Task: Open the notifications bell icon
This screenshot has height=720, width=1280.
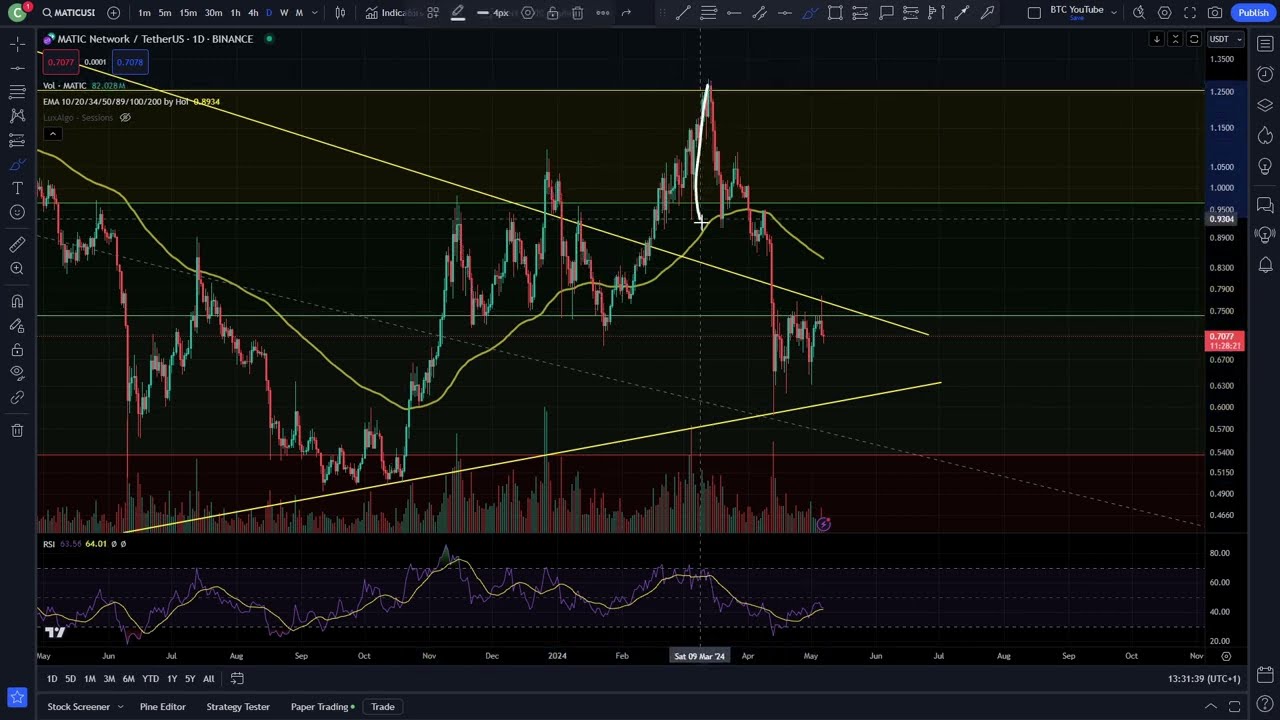Action: tap(1265, 265)
